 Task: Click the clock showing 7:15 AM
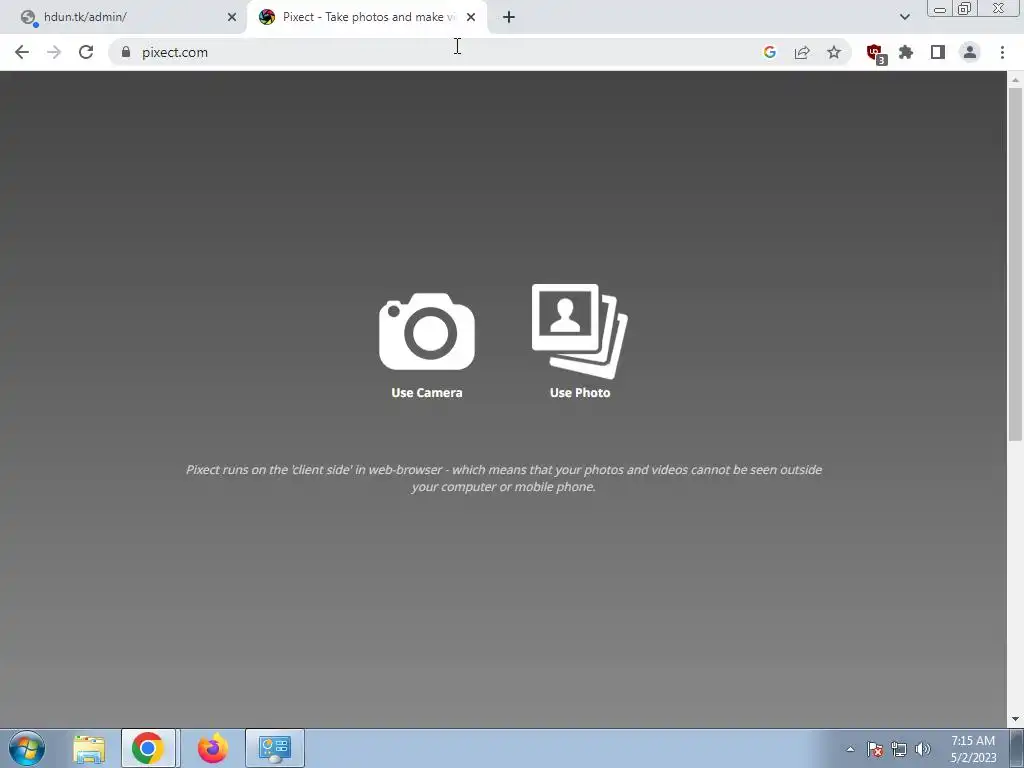pos(973,749)
